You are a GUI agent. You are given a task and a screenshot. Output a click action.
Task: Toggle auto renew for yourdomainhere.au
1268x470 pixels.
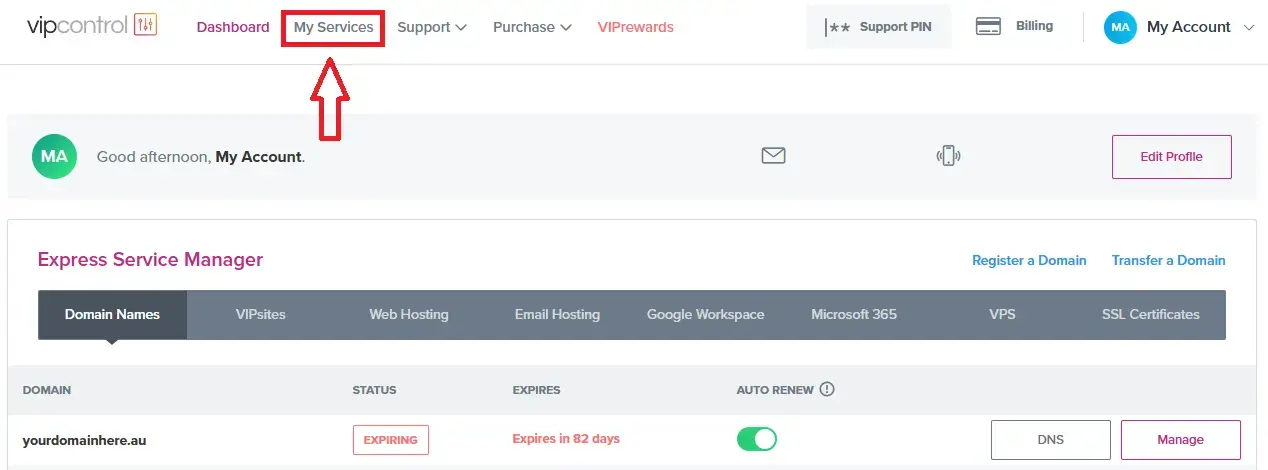pyautogui.click(x=756, y=439)
